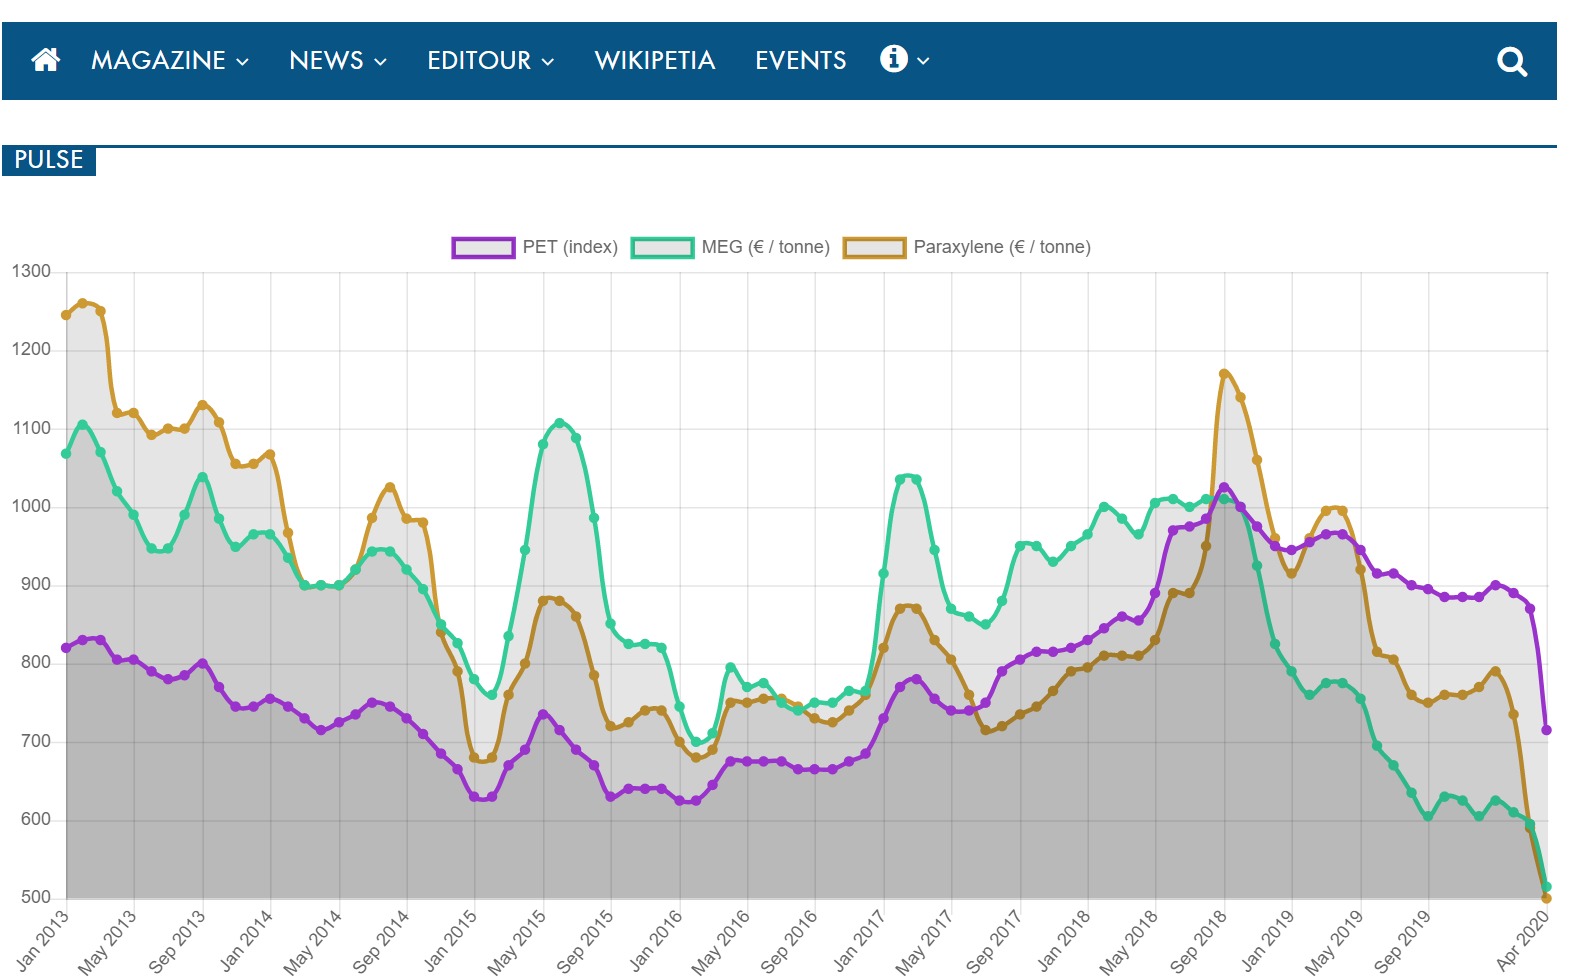Expand the Magazine dropdown chevron
This screenshot has height=977, width=1585.
click(242, 62)
